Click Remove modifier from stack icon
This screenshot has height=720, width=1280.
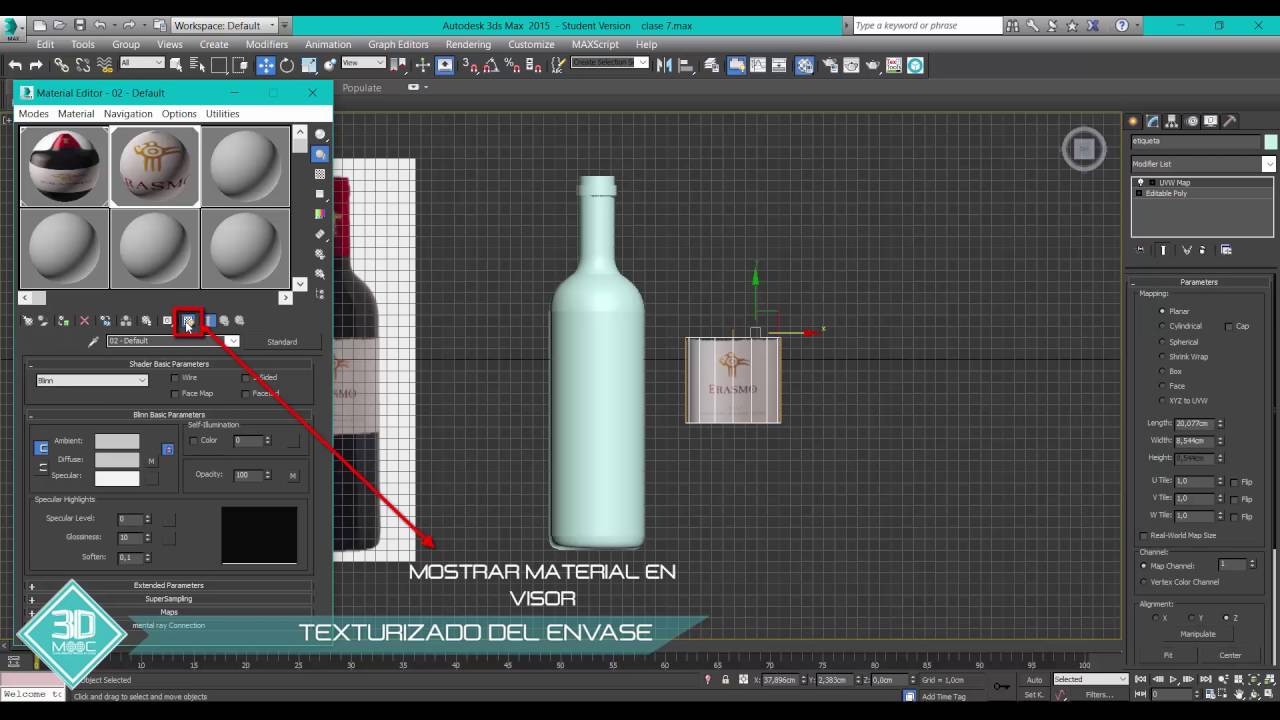point(1203,250)
